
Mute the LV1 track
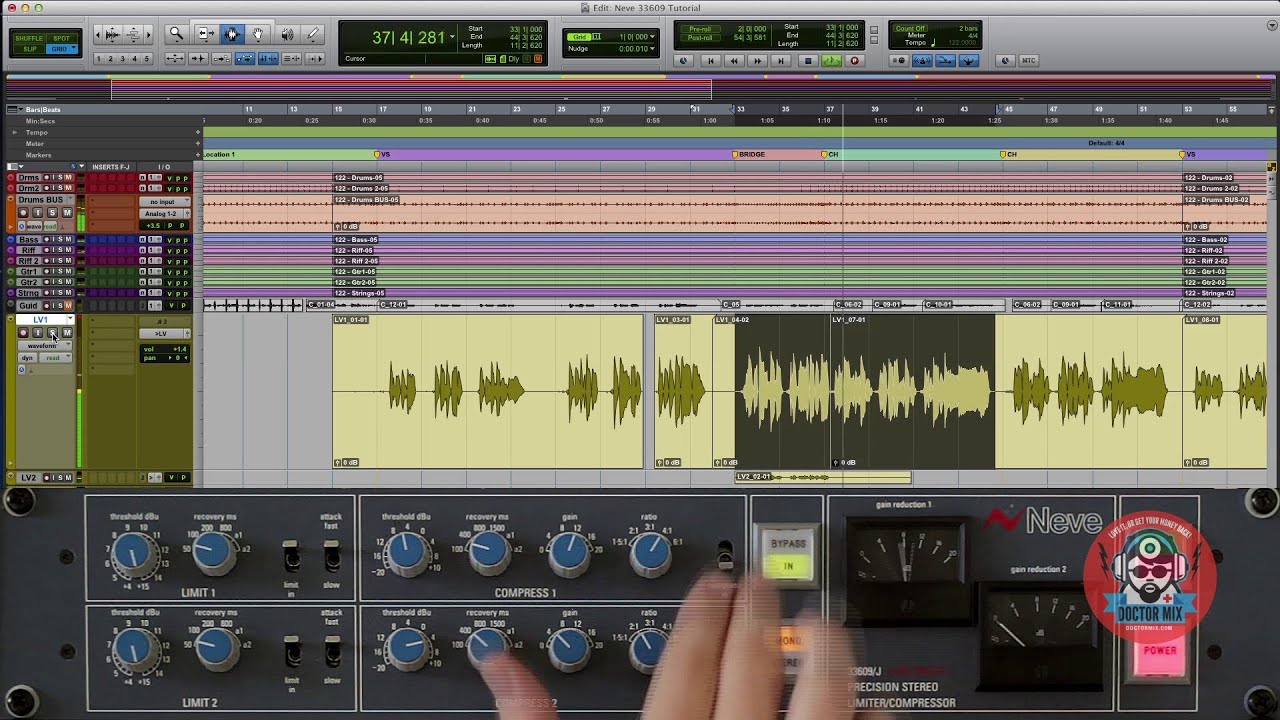[67, 333]
